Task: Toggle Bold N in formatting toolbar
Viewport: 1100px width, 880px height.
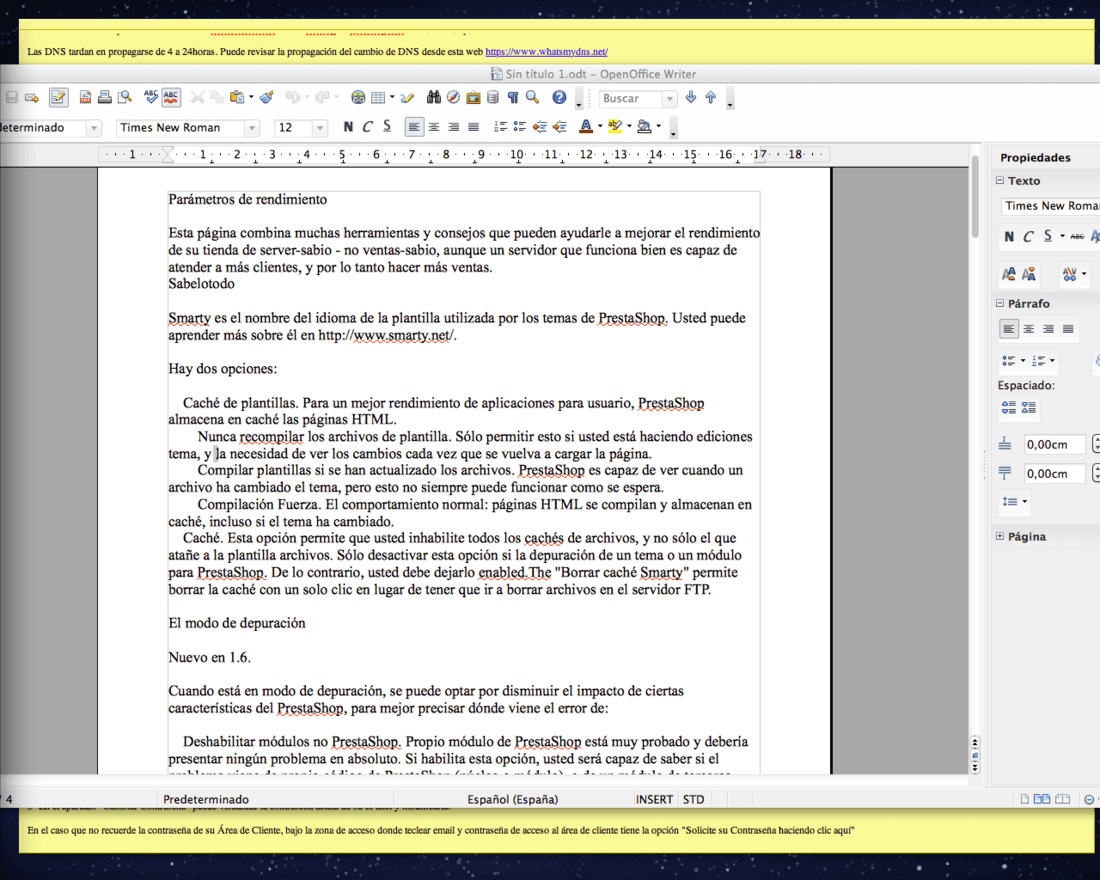Action: [x=348, y=127]
